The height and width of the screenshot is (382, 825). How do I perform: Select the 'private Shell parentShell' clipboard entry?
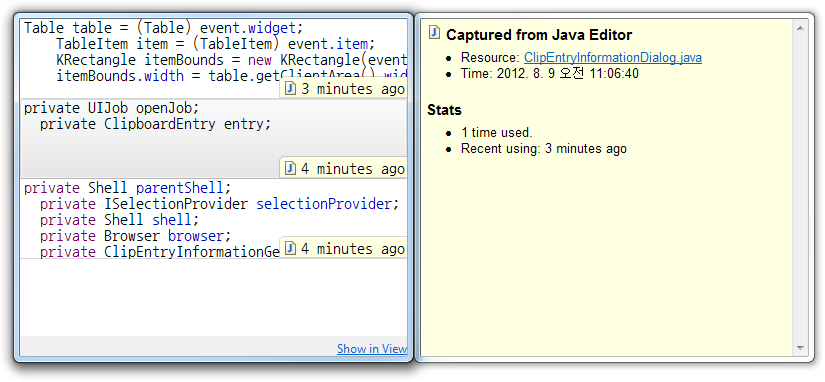(x=213, y=218)
